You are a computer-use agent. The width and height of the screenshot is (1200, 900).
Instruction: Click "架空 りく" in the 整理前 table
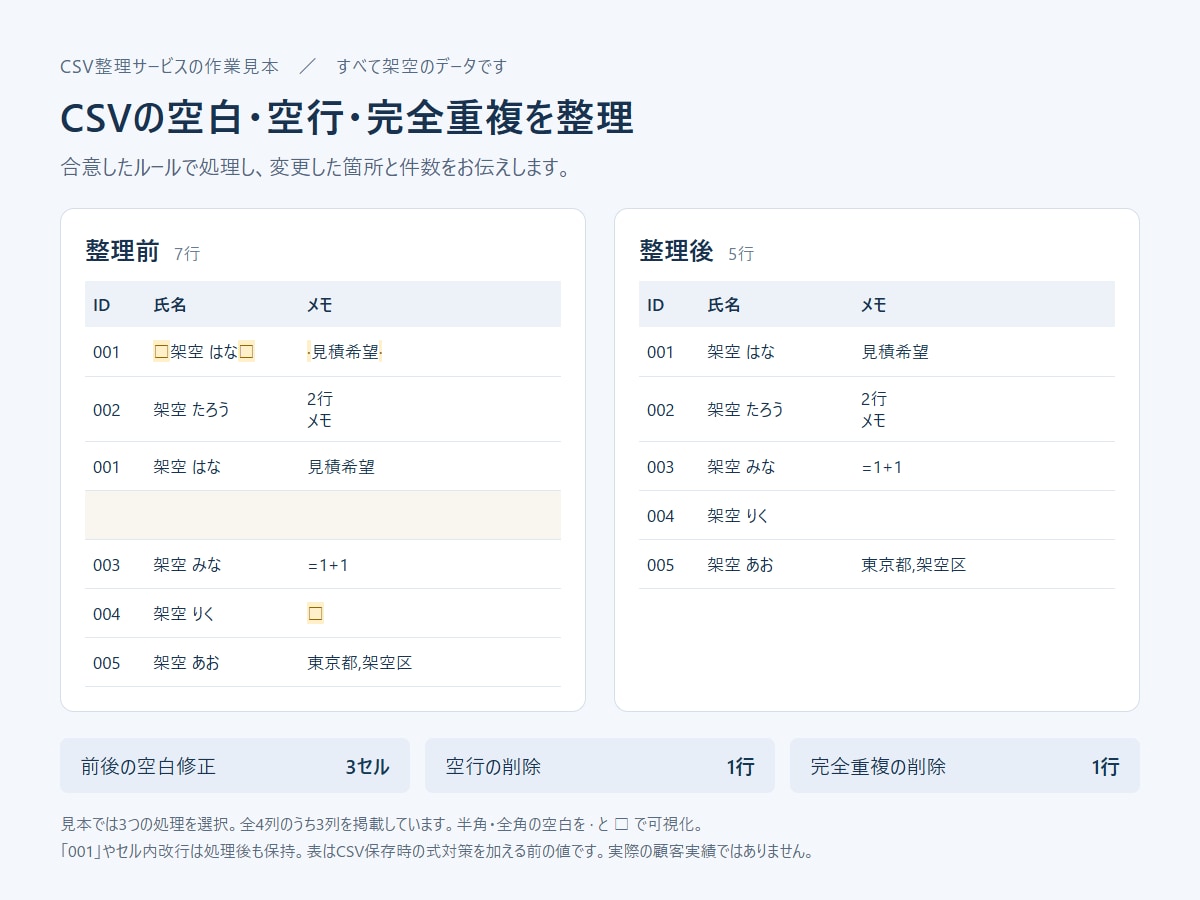[x=184, y=614]
